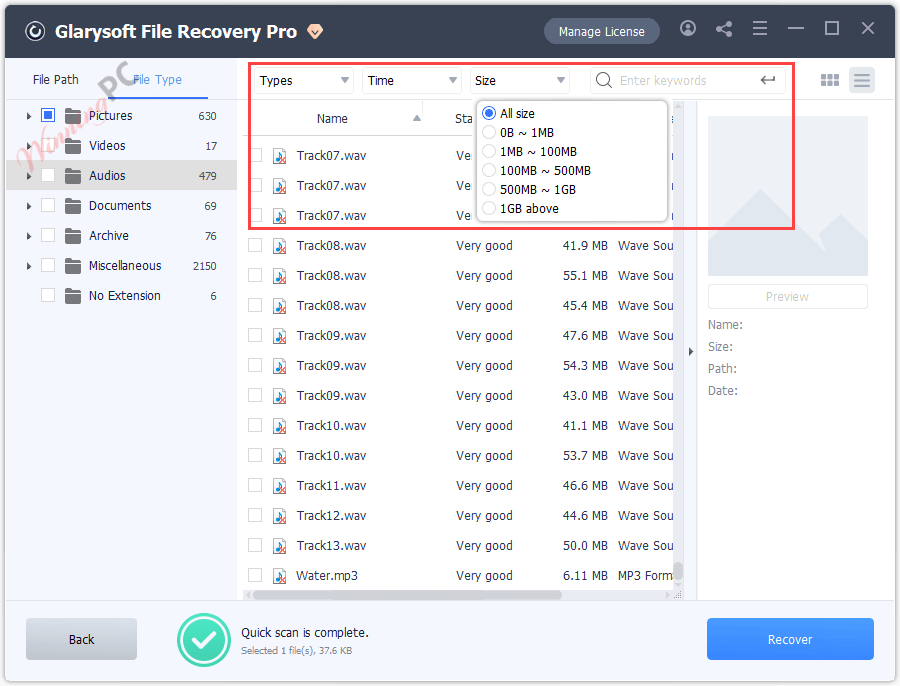Expand the Miscellaneous tree node

pyautogui.click(x=29, y=266)
